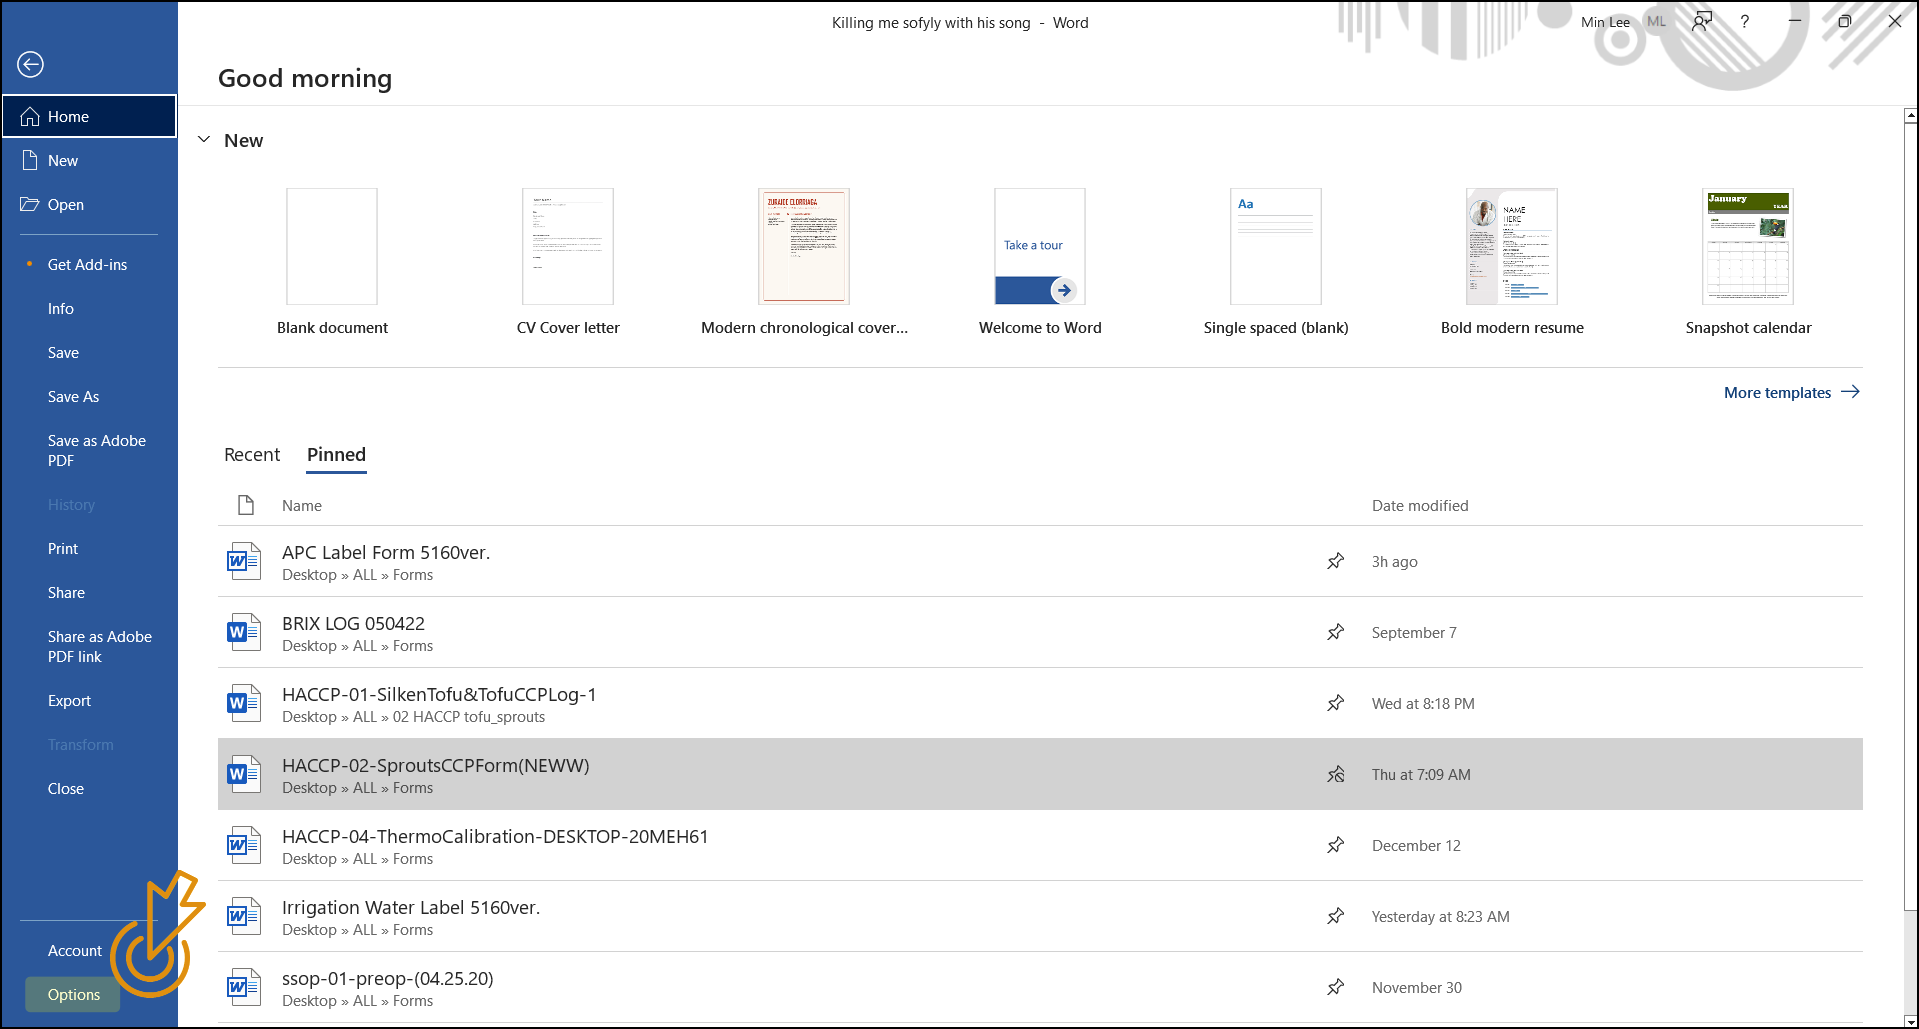The width and height of the screenshot is (1919, 1029).
Task: Open HACCP-02-SproutsCCPForm(NEWW) file
Action: [1040, 774]
